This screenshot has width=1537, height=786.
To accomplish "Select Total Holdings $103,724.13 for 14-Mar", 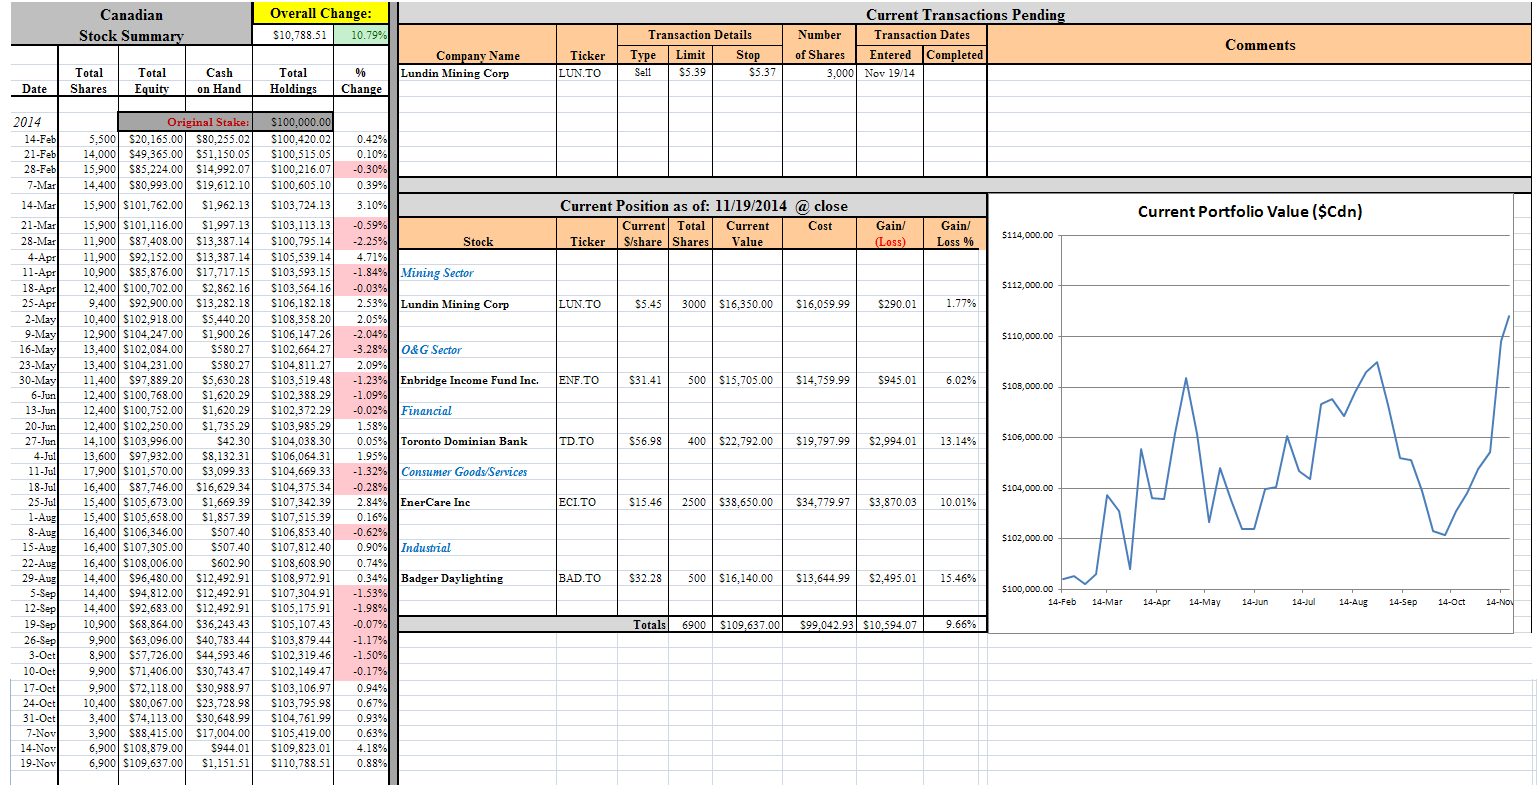I will pos(301,205).
